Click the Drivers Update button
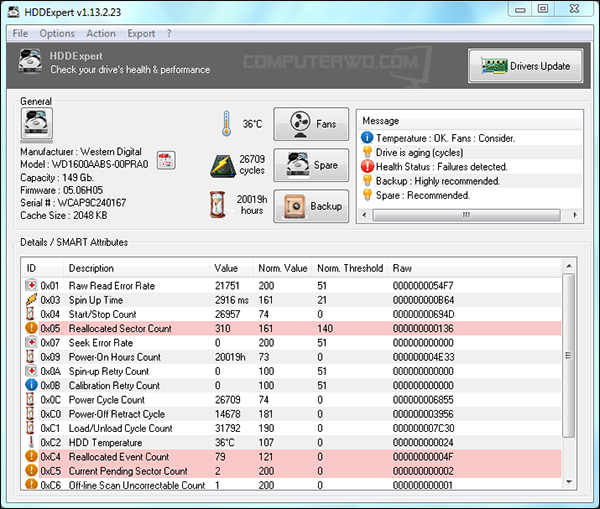 [x=525, y=66]
